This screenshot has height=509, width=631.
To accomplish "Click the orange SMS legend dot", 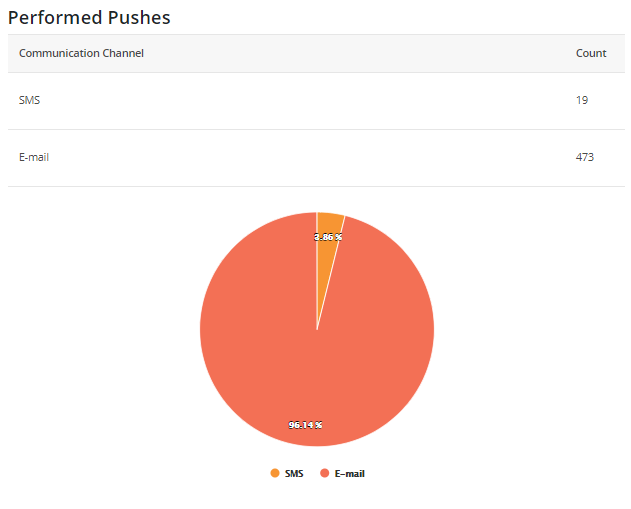I will 275,473.
